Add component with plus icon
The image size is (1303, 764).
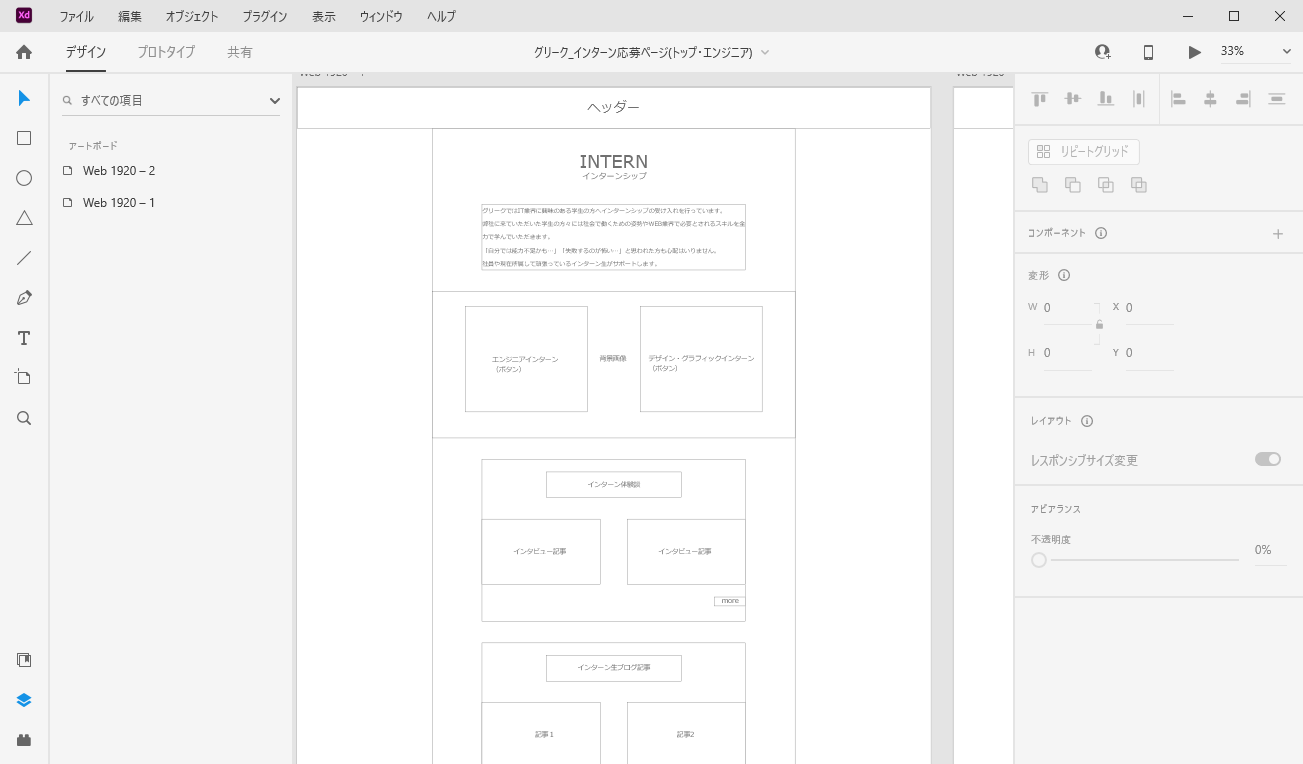[1277, 233]
